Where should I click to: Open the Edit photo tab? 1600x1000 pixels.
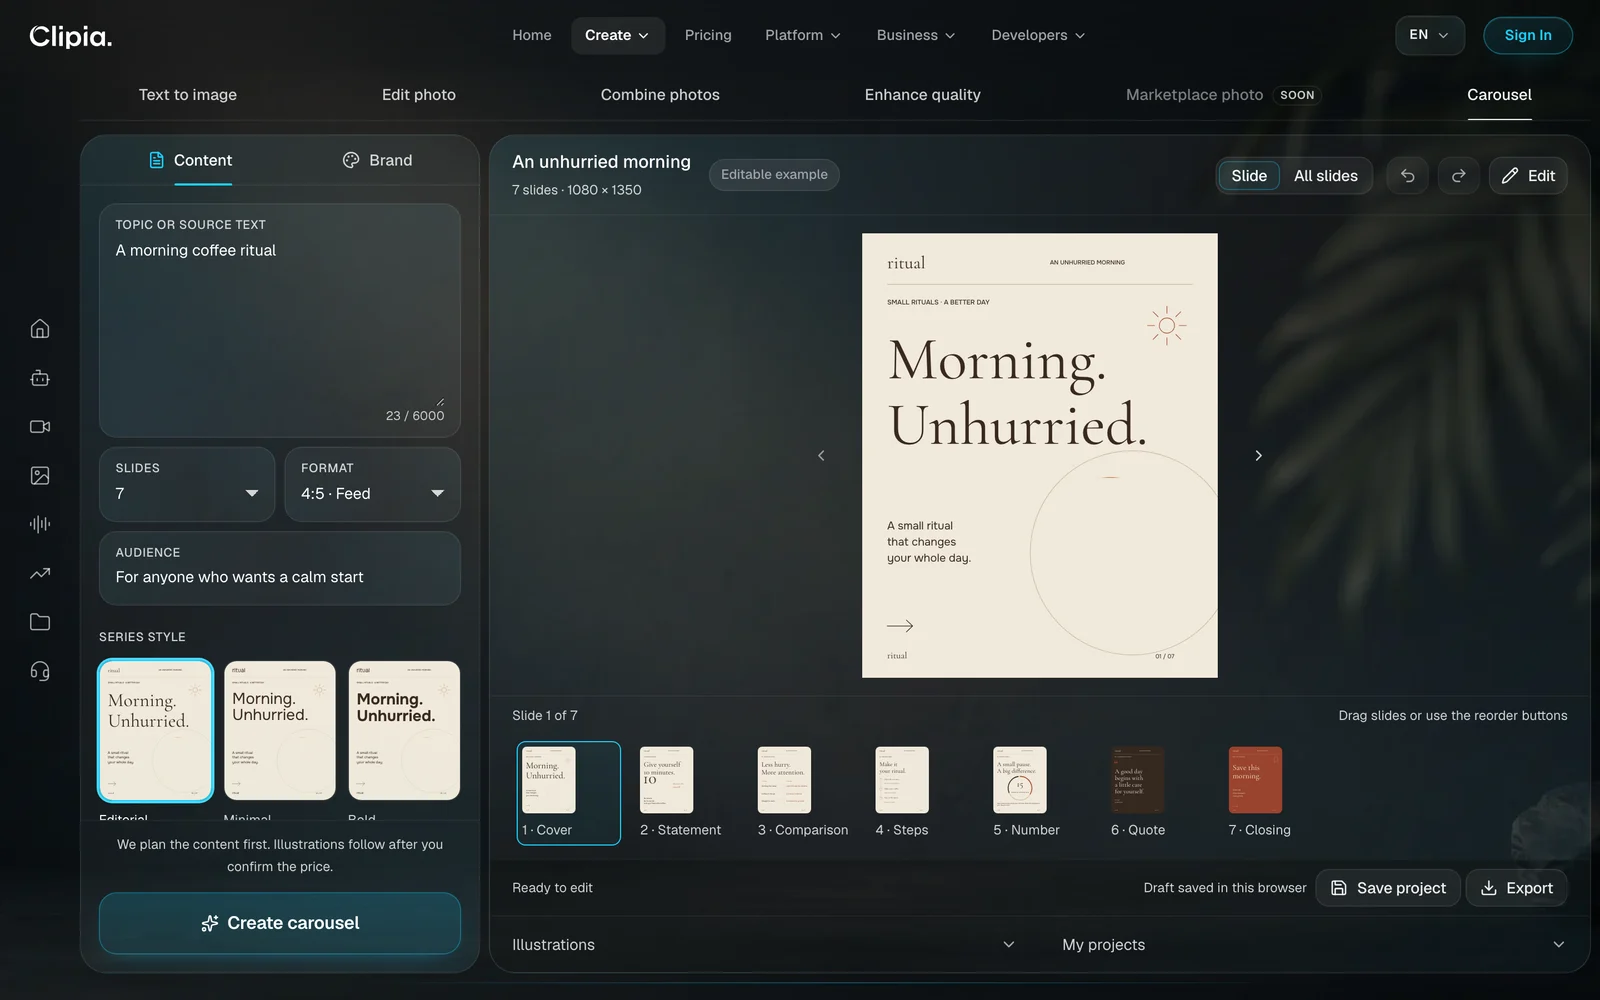[x=419, y=95]
